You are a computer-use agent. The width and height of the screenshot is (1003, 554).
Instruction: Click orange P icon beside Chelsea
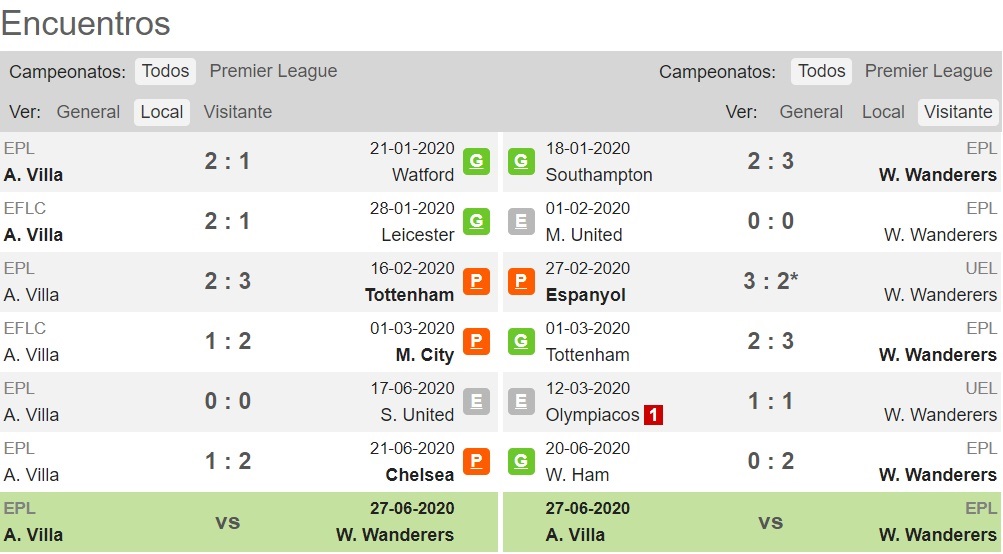pos(477,462)
